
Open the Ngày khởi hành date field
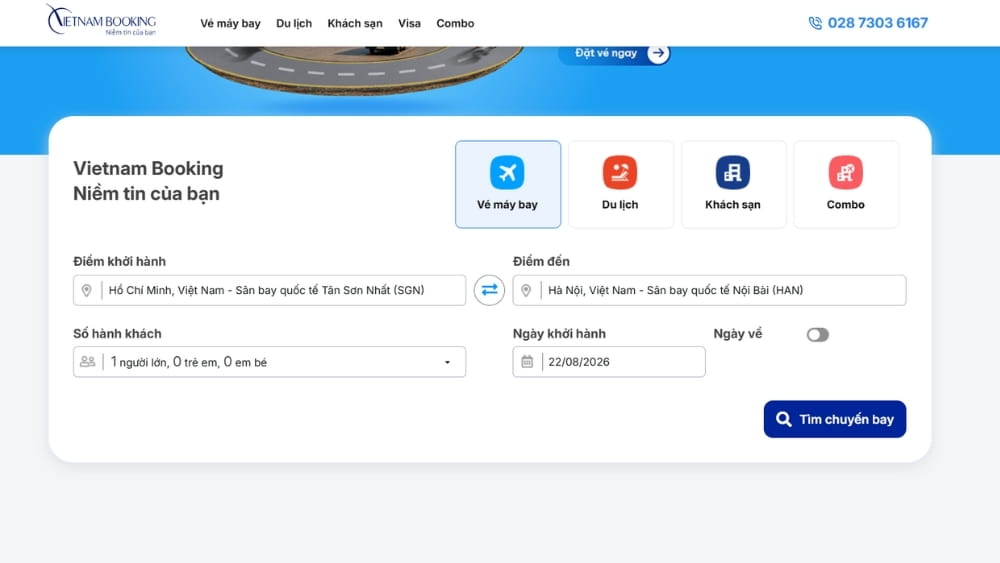coord(609,362)
